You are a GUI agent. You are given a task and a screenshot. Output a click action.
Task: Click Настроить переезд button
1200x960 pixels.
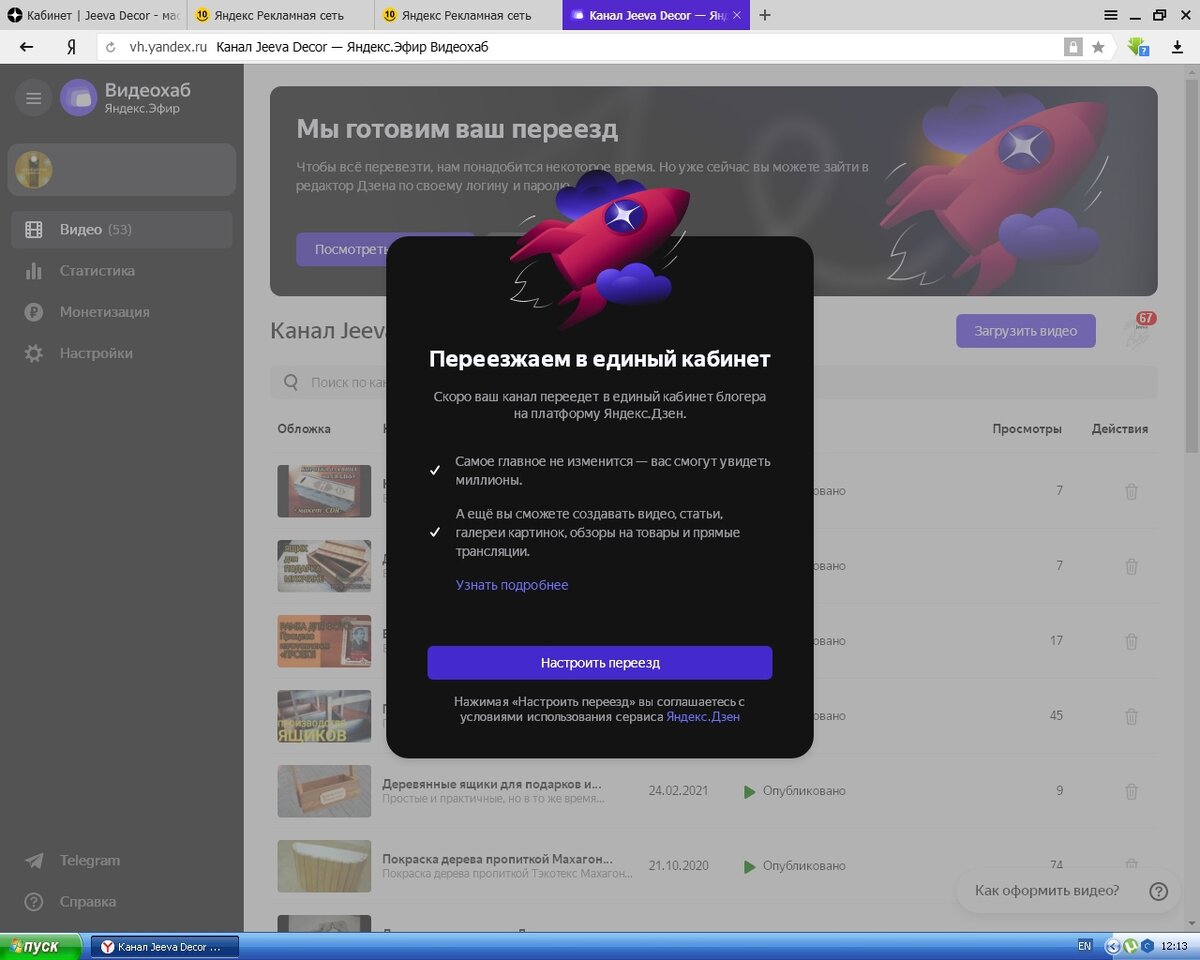pos(600,663)
